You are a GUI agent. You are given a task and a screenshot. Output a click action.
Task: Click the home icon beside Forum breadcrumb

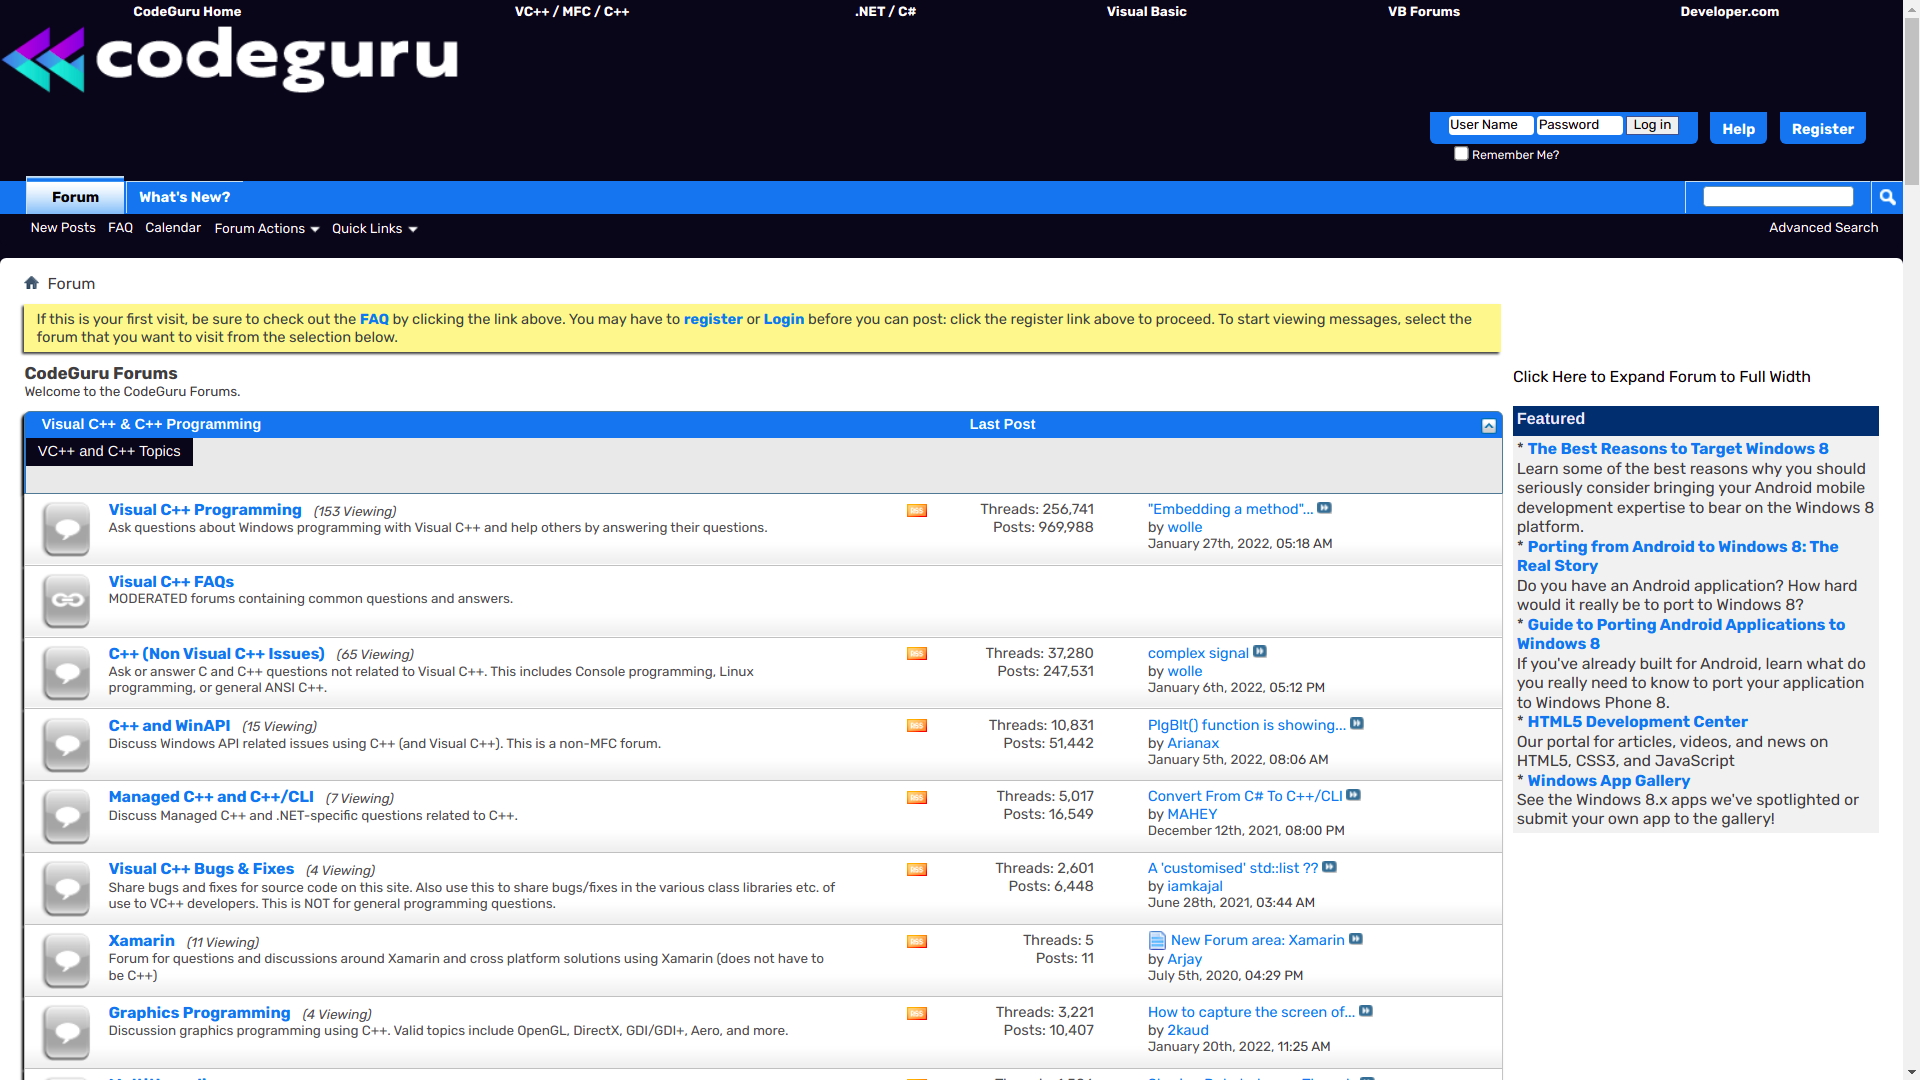32,283
